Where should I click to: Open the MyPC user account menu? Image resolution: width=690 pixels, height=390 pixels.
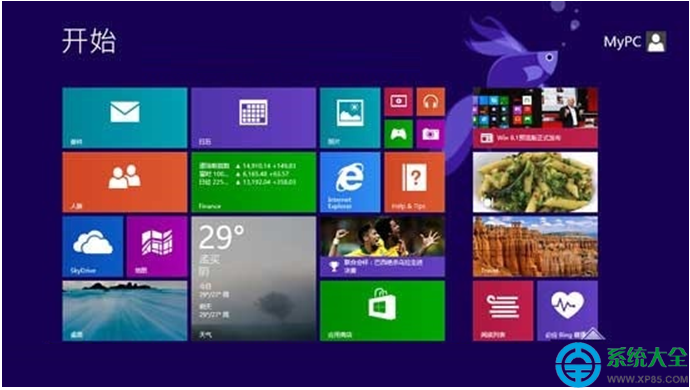click(x=635, y=42)
